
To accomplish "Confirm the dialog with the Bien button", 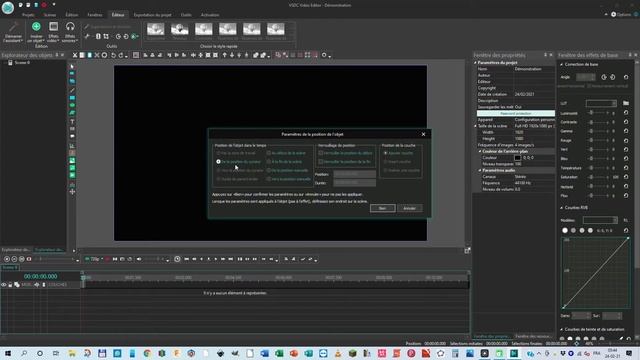I will pos(382,208).
